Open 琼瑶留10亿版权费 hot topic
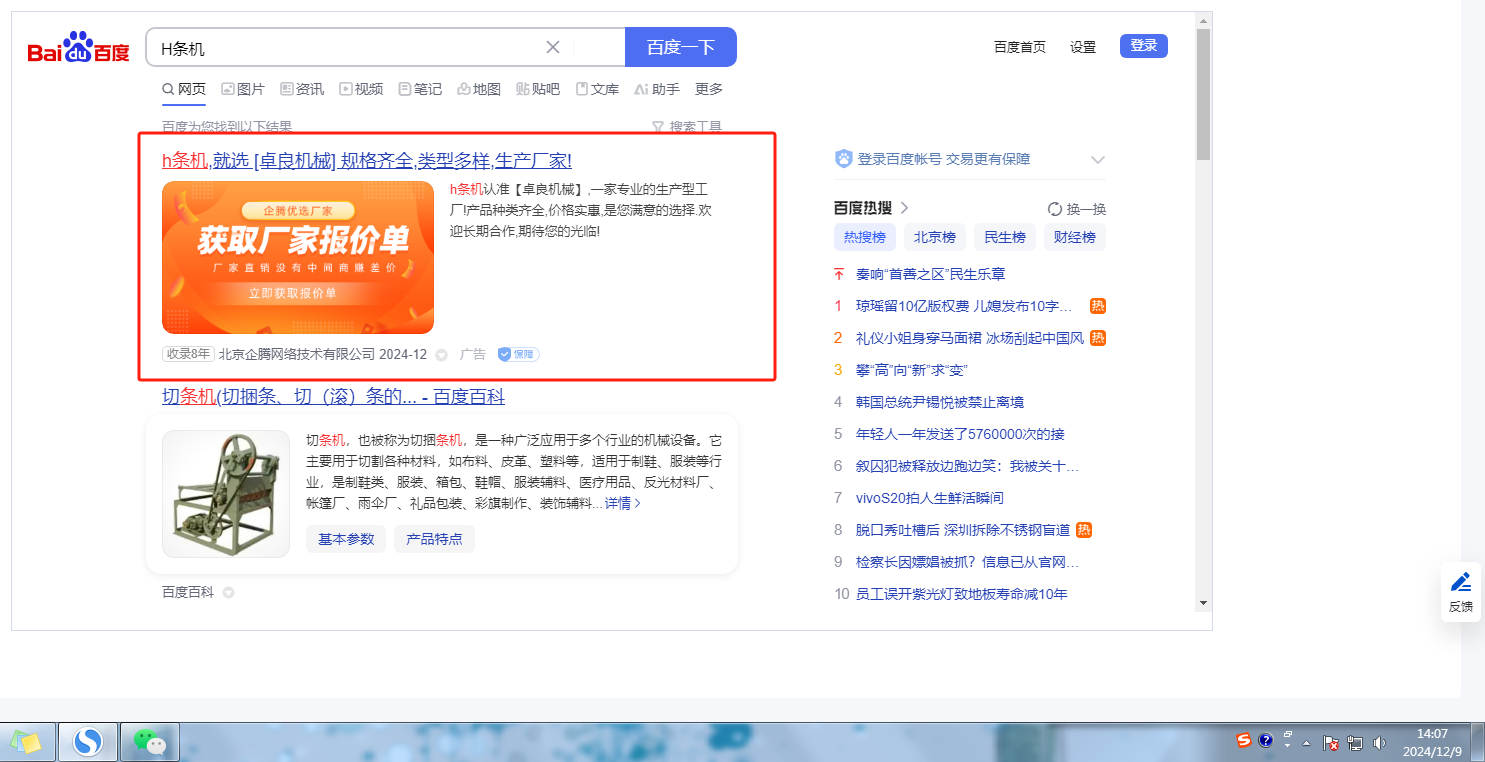 pos(964,306)
